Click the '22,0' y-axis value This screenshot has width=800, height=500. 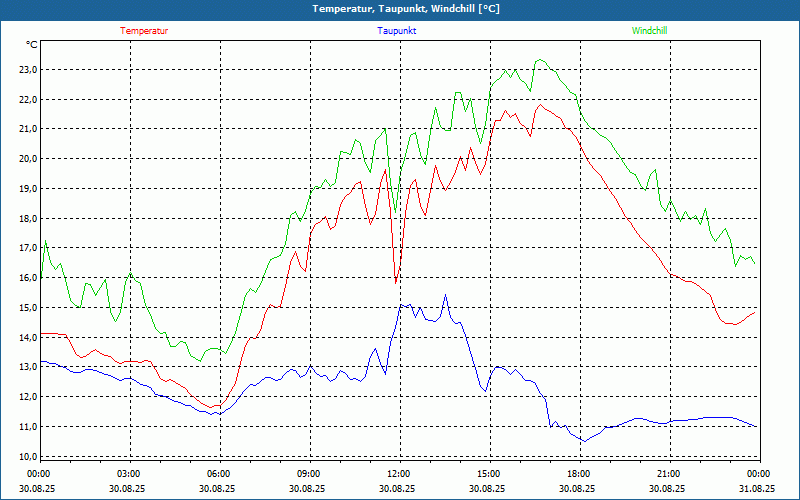[28, 99]
